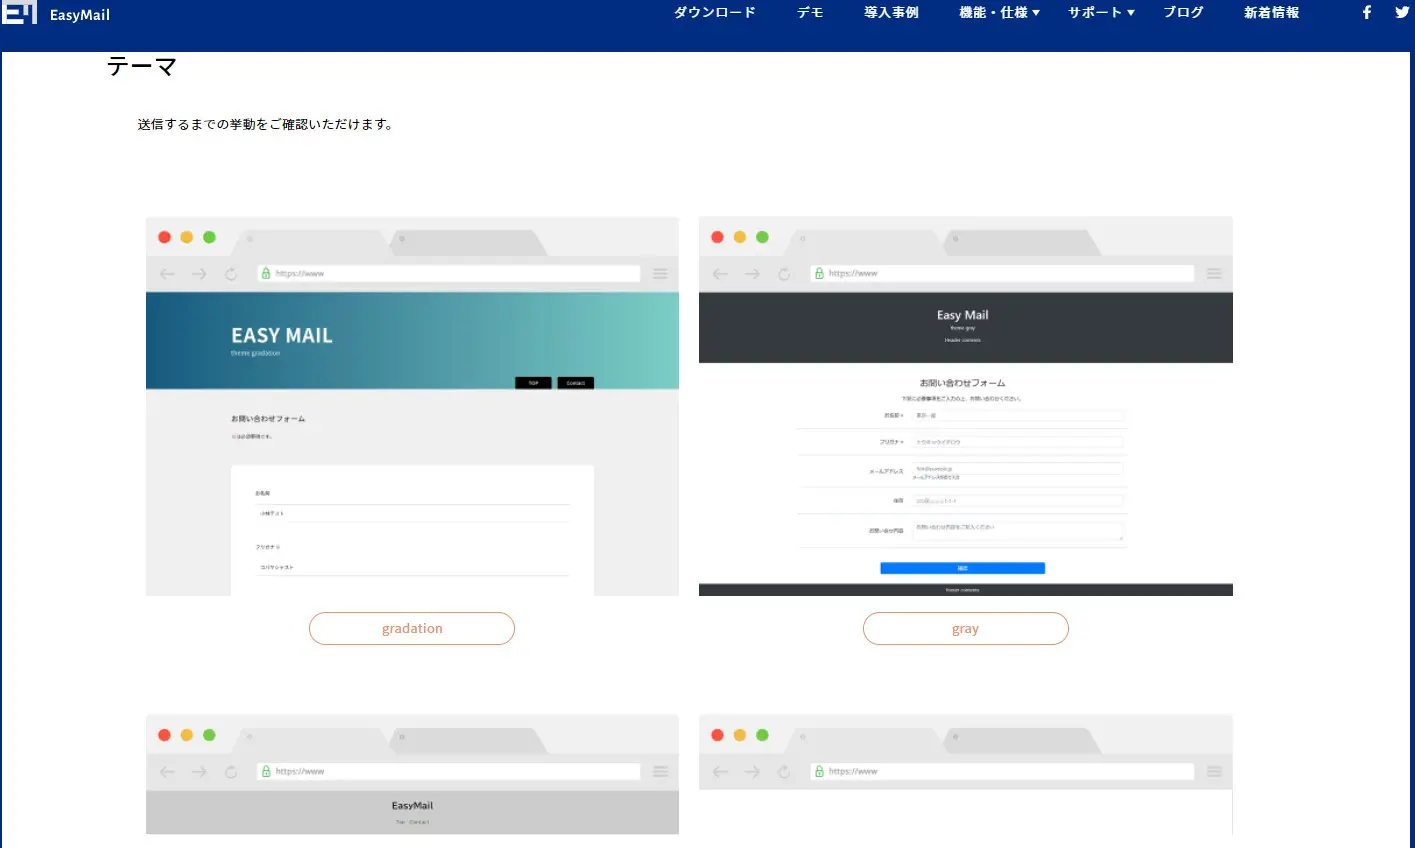
Task: Expand the 機能・仕様 dropdown menu
Action: [x=997, y=13]
